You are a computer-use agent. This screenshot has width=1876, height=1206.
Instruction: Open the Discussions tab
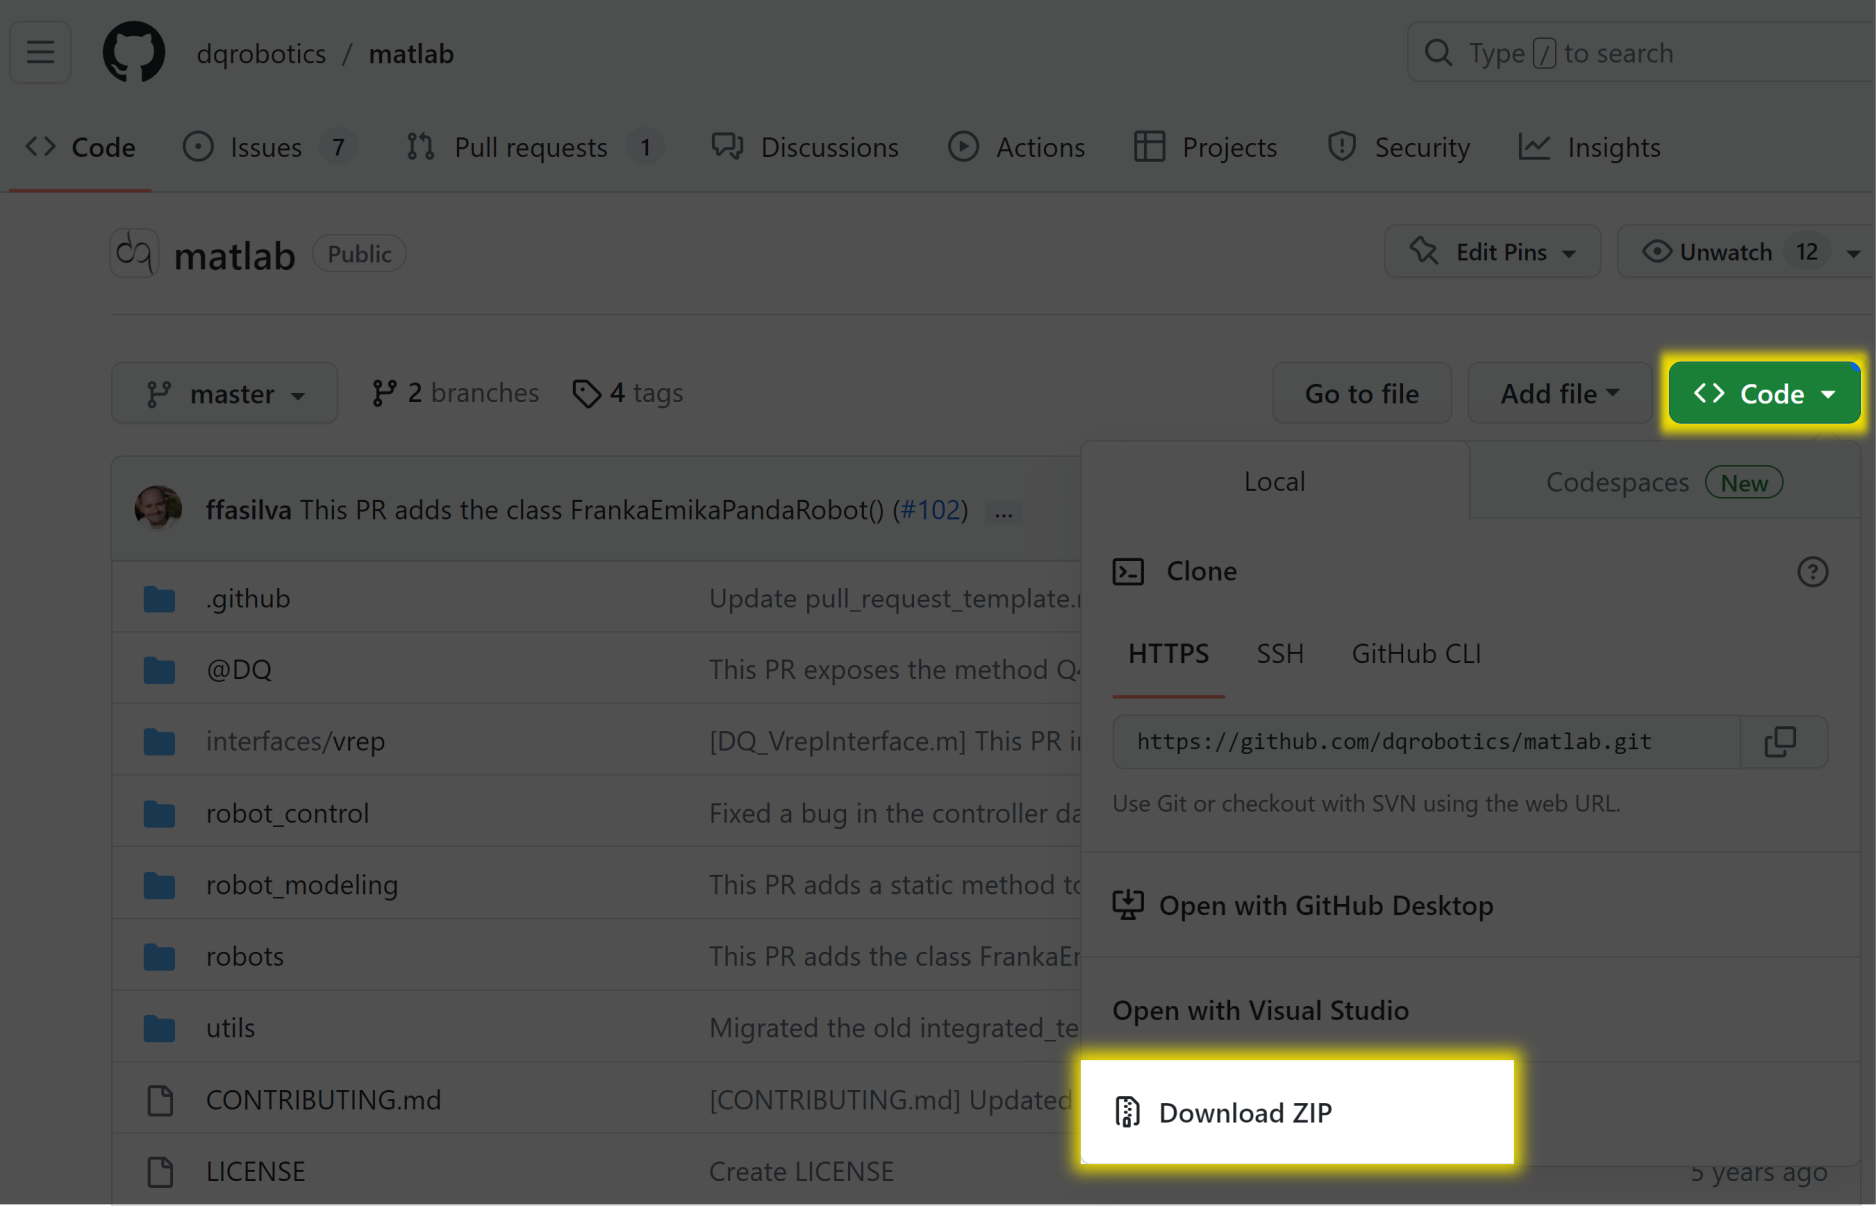[x=805, y=147]
